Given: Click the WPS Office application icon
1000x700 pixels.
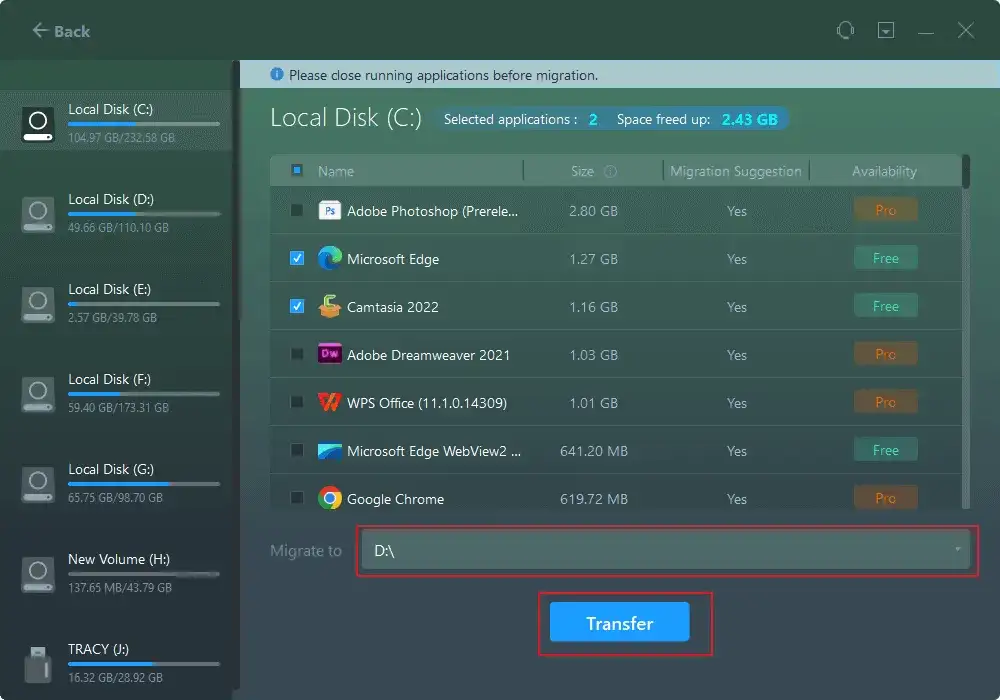Looking at the screenshot, I should pos(330,402).
